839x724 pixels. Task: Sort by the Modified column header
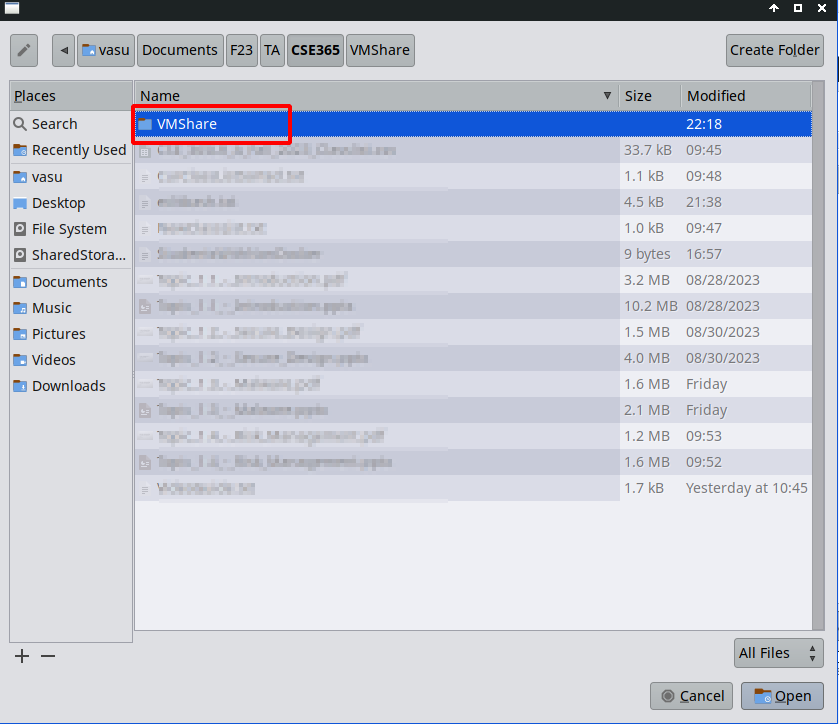pyautogui.click(x=744, y=96)
